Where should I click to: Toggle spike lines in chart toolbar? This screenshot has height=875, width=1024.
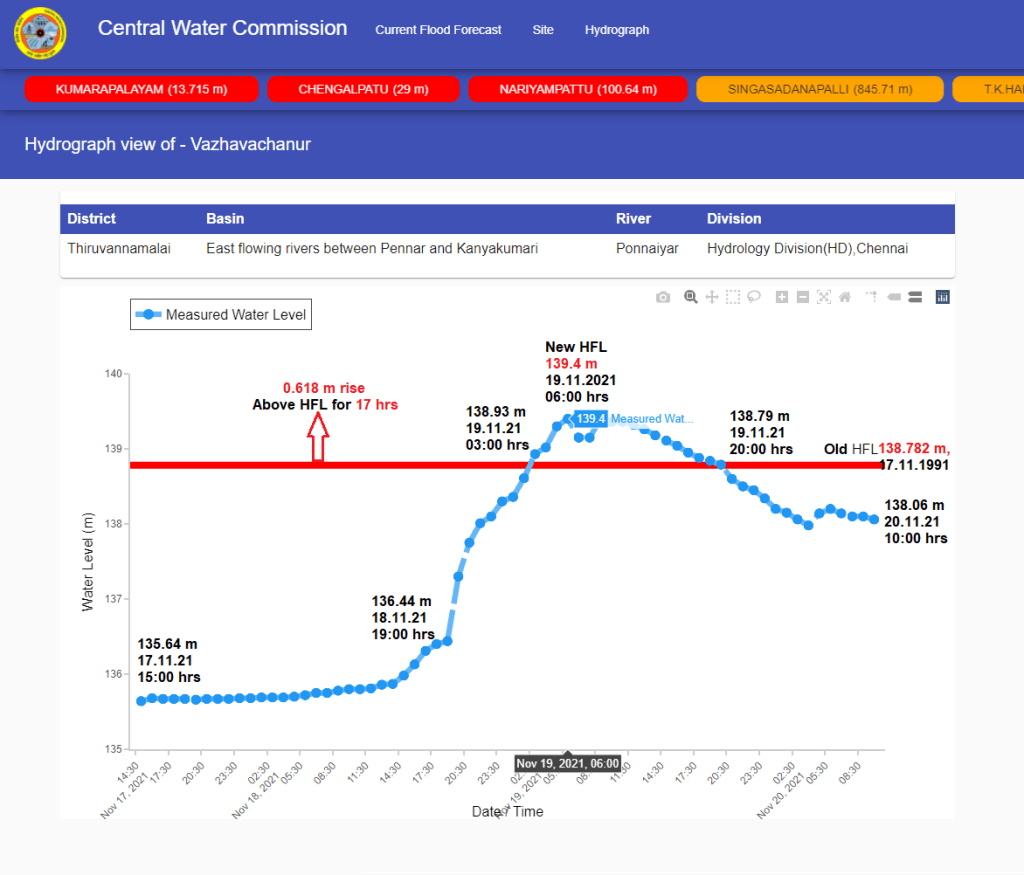(x=871, y=297)
